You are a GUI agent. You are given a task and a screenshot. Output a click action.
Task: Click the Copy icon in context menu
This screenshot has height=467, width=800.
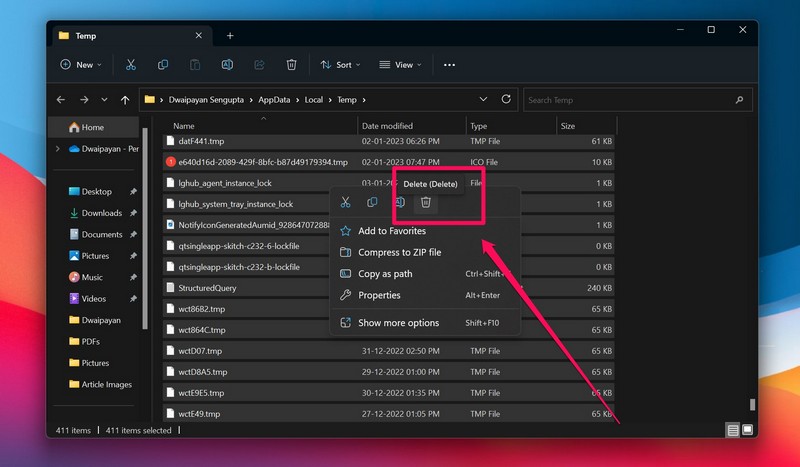pos(372,203)
